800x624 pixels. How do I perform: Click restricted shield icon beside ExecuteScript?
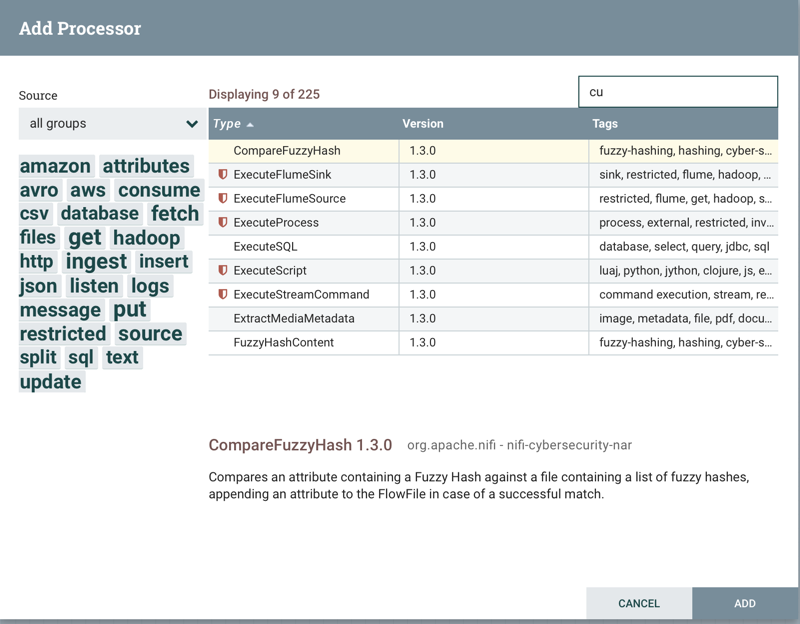pos(223,271)
